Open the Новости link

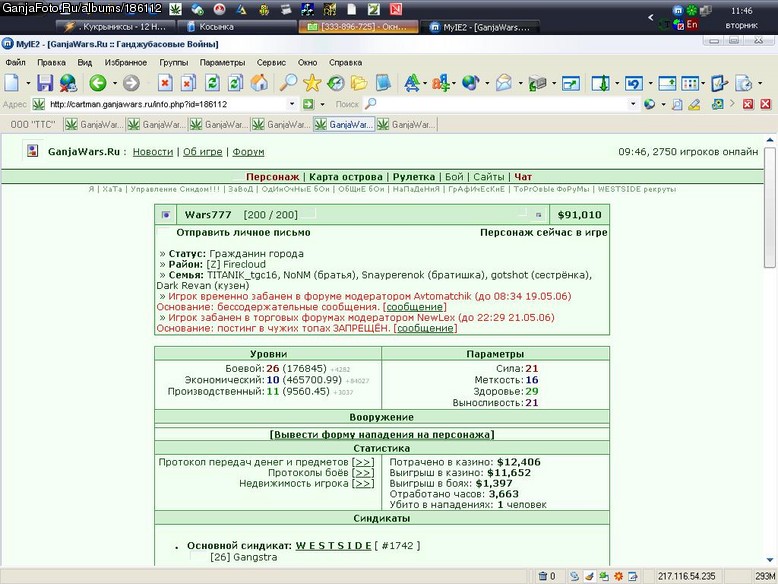[x=153, y=152]
